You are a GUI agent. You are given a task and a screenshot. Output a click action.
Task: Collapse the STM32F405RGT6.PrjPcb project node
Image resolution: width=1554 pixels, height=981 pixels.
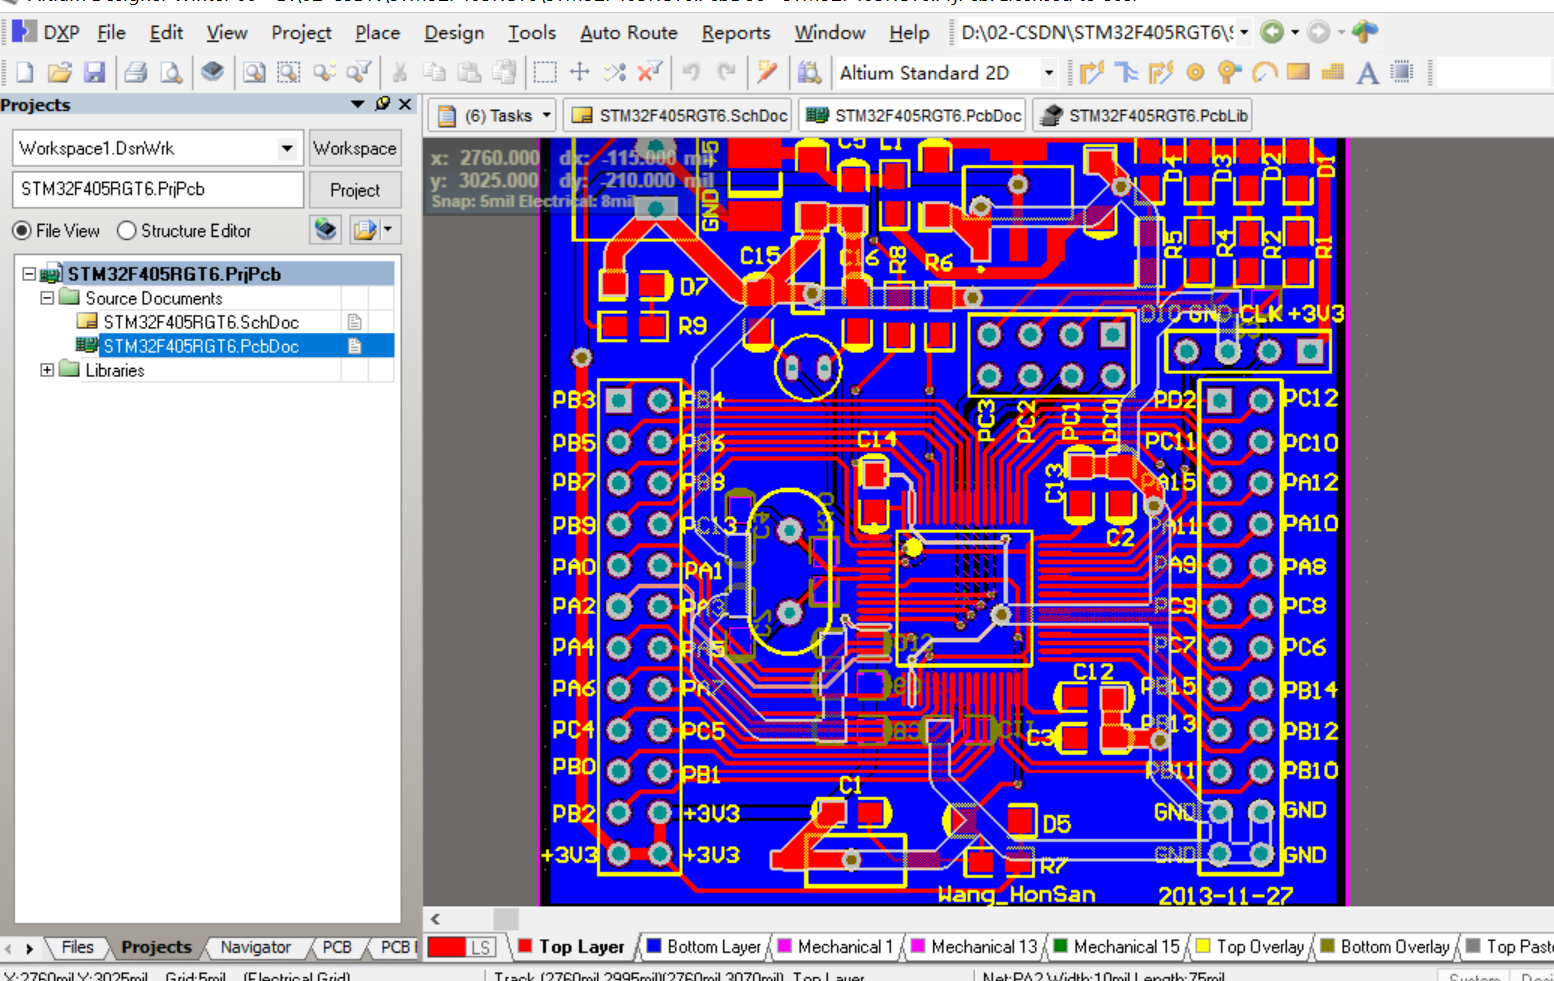(29, 274)
